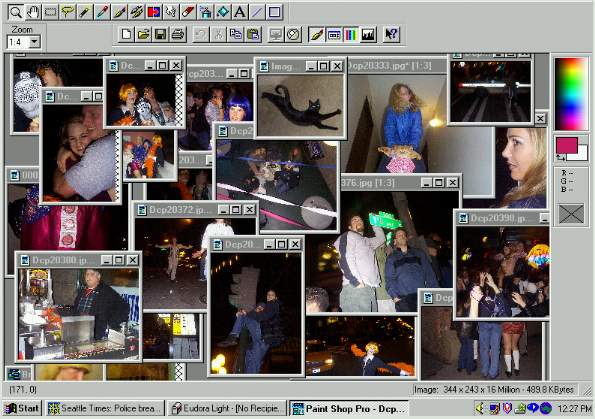
Task: Click the magenta foreground color swatch
Action: click(x=567, y=145)
